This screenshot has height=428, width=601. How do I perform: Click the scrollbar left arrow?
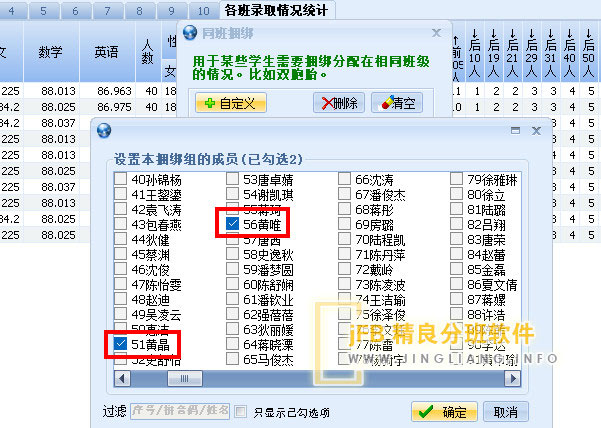(122, 379)
